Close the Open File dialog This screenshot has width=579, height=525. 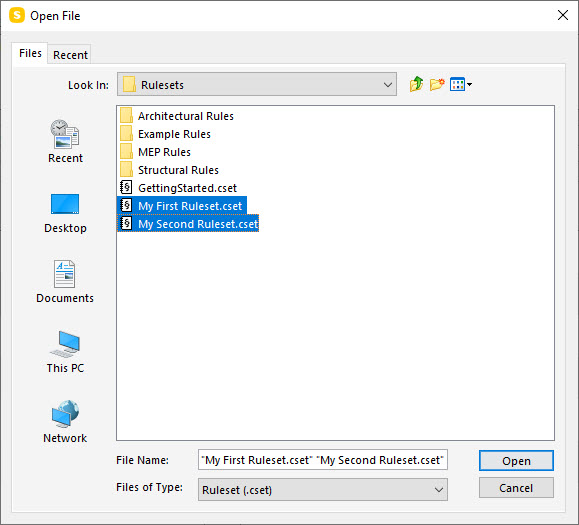563,15
